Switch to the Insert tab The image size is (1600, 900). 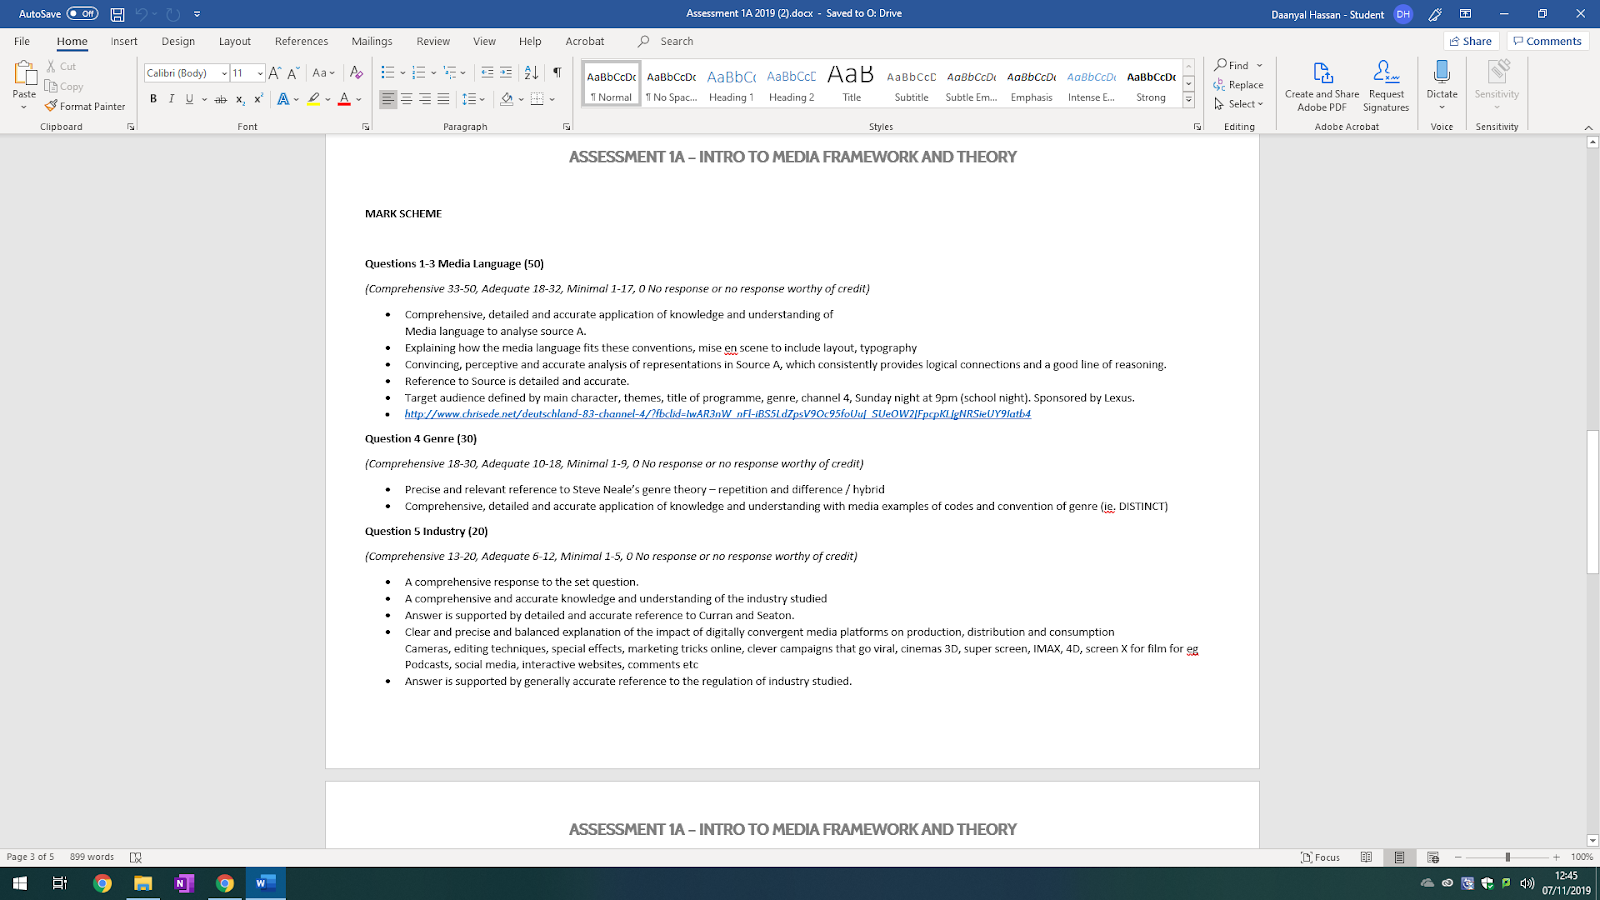124,41
